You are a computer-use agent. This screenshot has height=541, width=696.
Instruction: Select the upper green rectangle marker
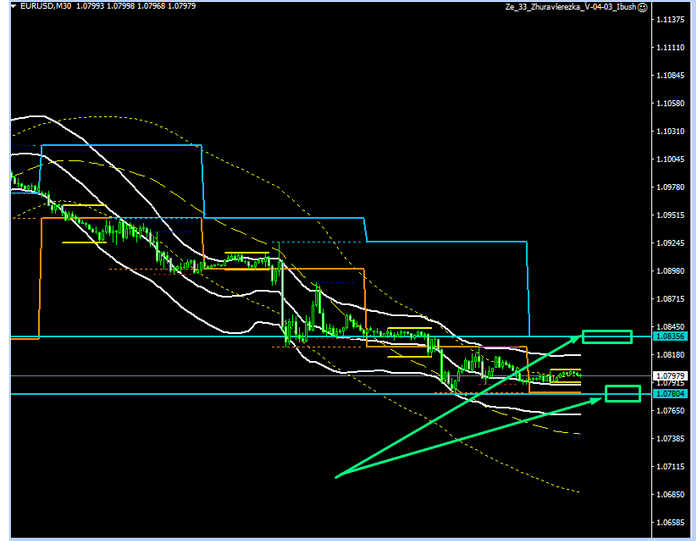tap(607, 337)
